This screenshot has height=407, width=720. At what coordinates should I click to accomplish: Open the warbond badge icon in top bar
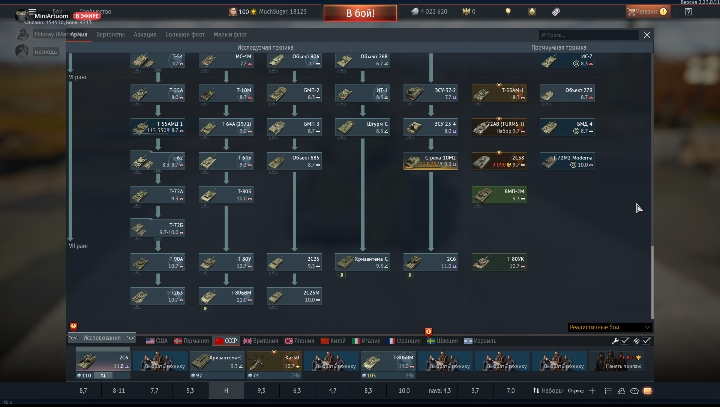(x=532, y=11)
